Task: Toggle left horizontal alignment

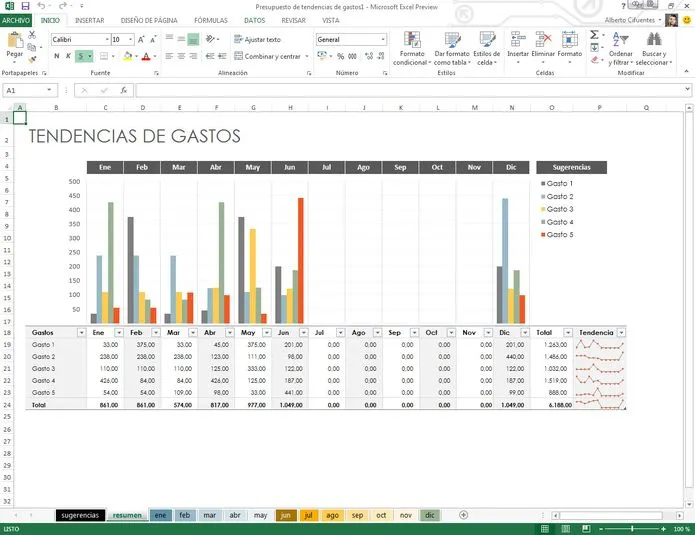Action: point(169,56)
